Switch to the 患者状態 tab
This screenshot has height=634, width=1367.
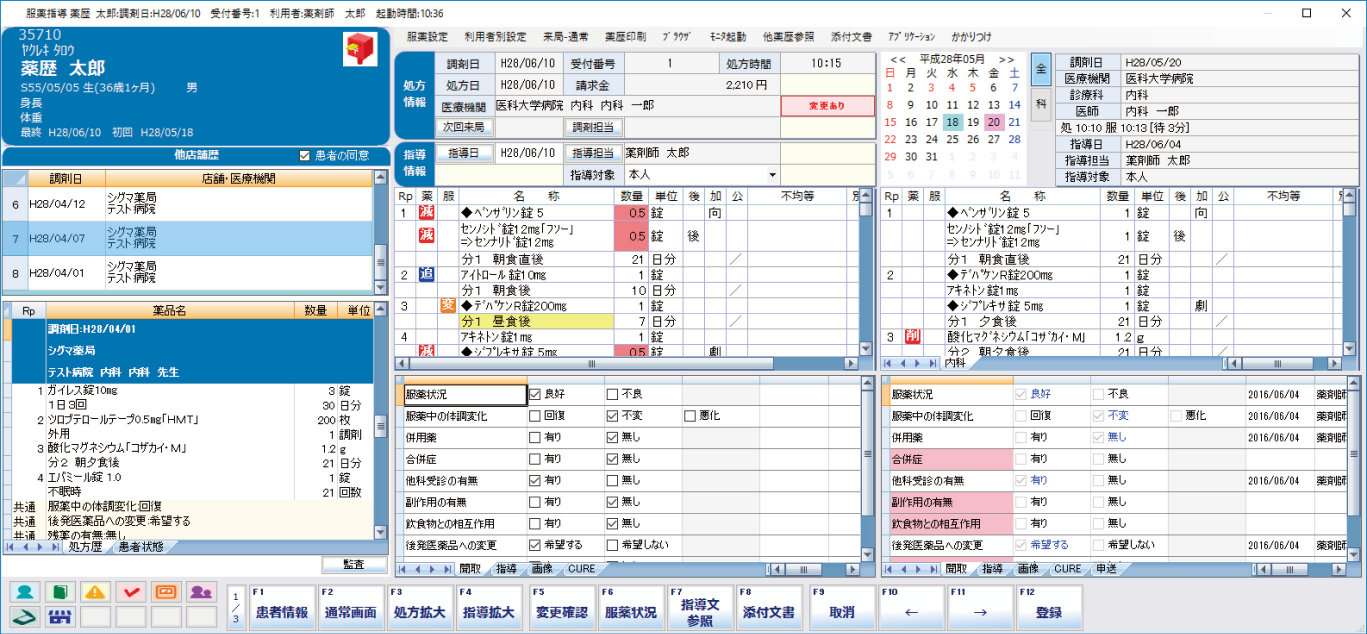pyautogui.click(x=143, y=547)
